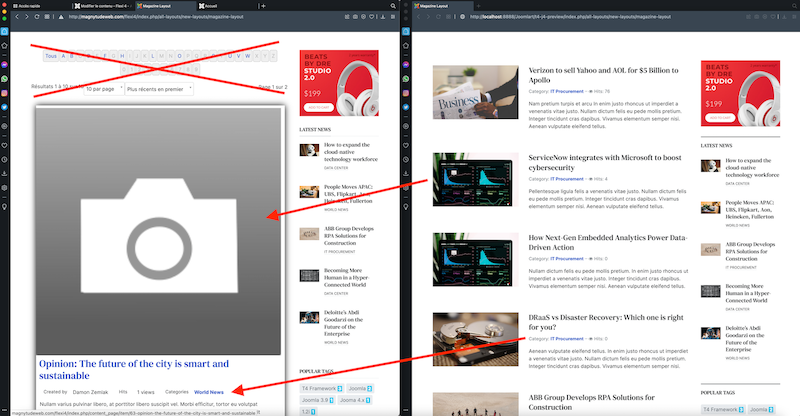
Task: Open speed dial grid in left window toolbar
Action: (46, 17)
